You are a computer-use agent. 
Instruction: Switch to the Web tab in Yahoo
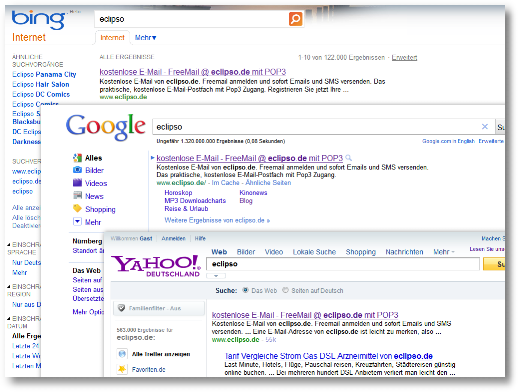[219, 252]
